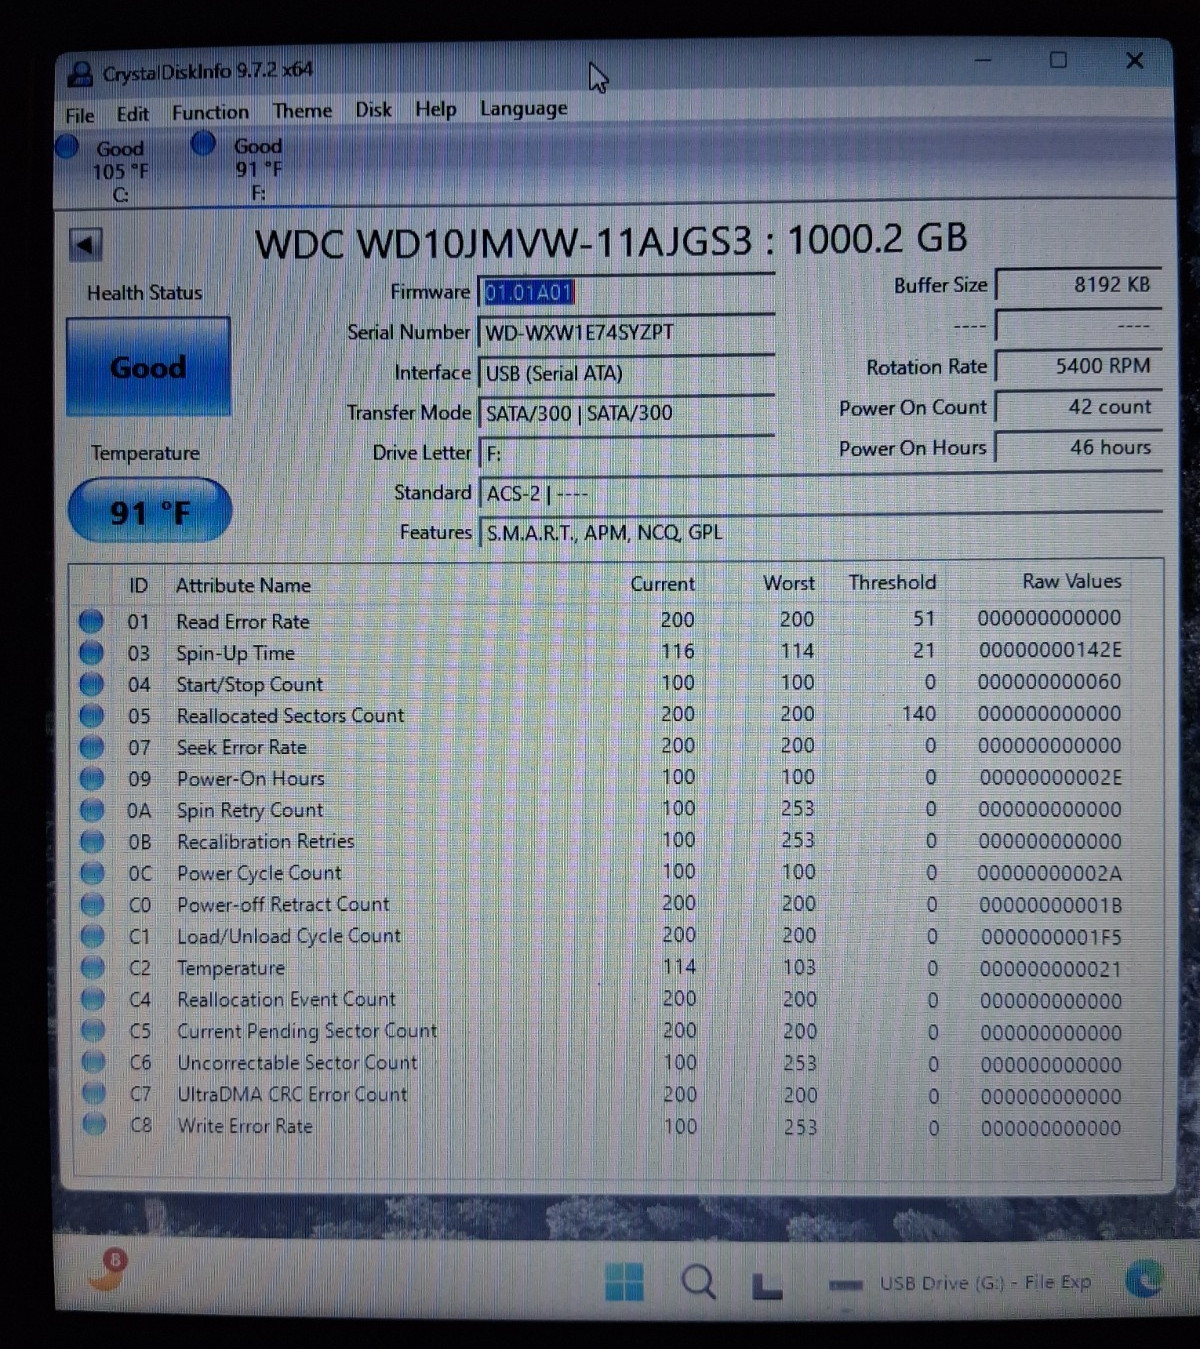Minimize the CrystalDiskInfo window

coord(983,61)
